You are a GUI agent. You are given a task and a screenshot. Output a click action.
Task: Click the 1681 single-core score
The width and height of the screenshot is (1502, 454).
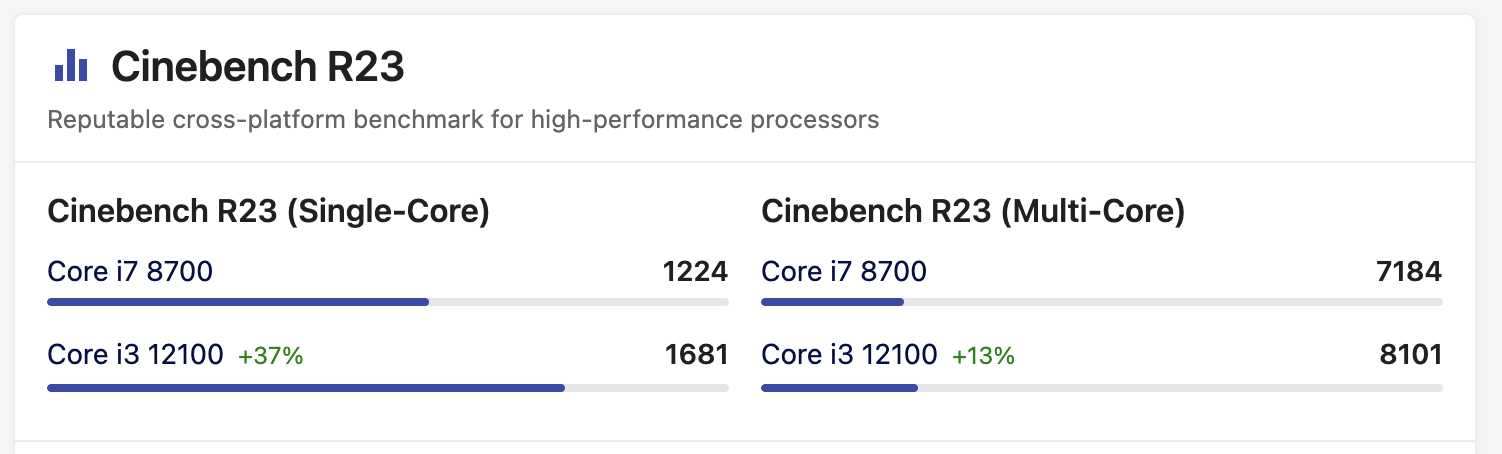(x=696, y=354)
